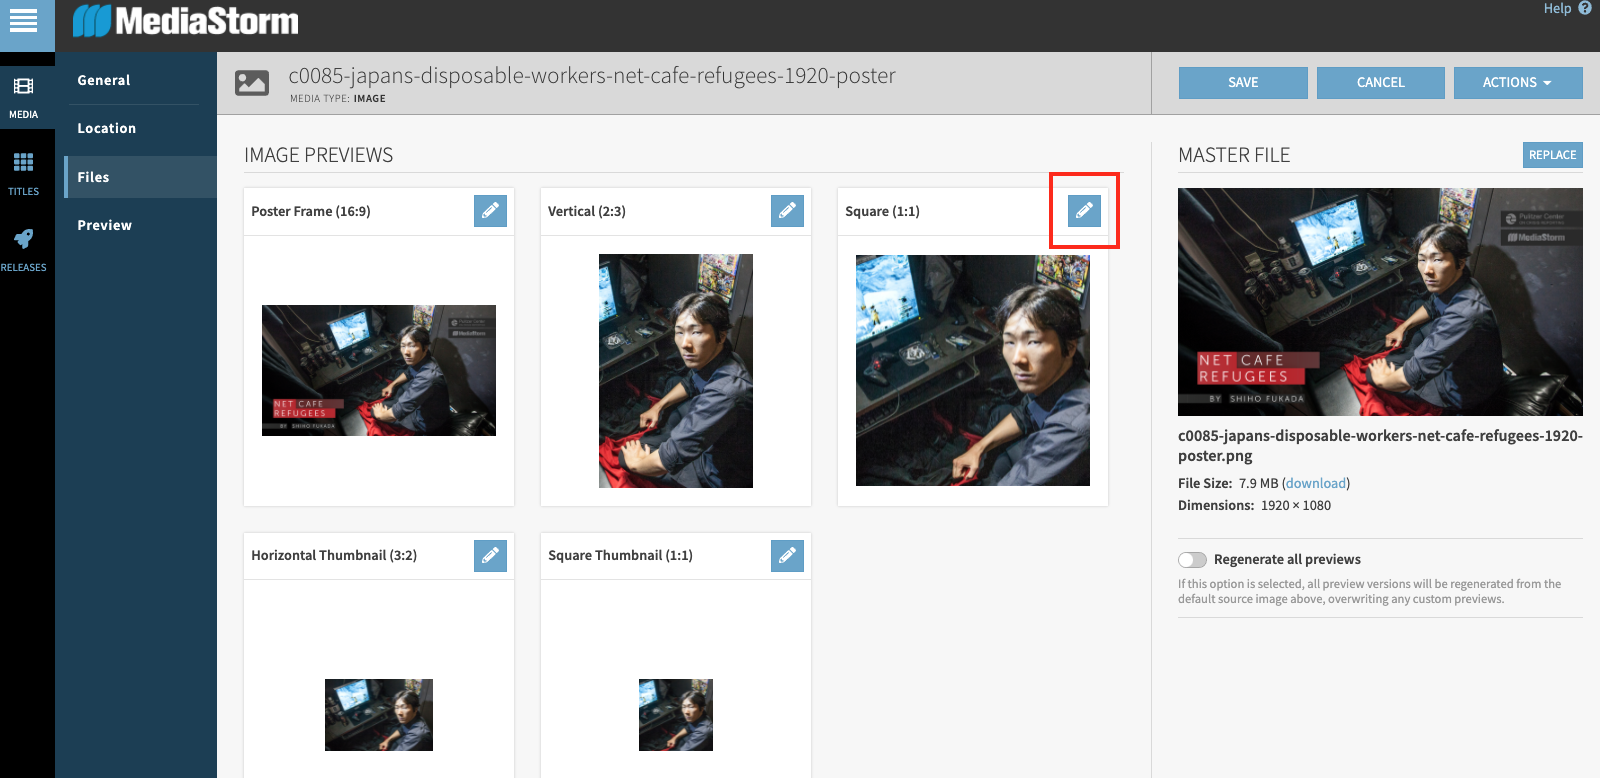Go to the Titles grid icon
This screenshot has width=1600, height=778.
click(x=23, y=171)
